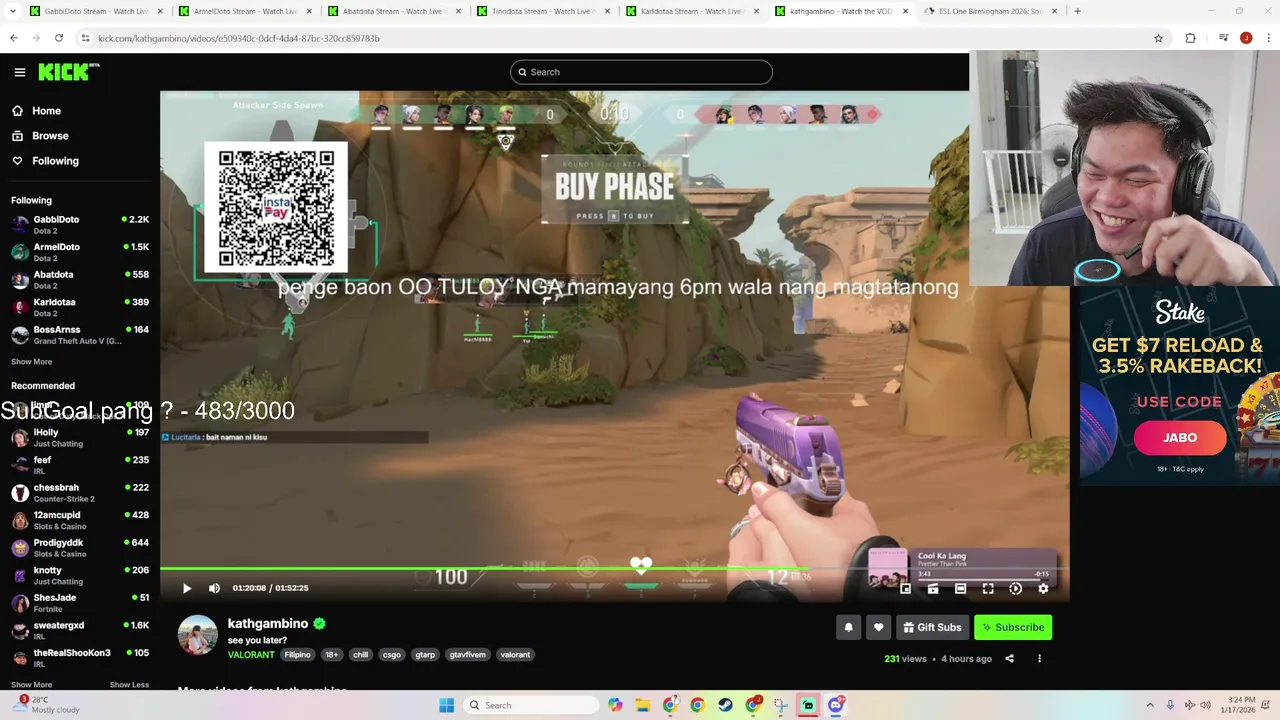Open Copilot from the taskbar
Screen dimensions: 1280x720
pyautogui.click(x=615, y=705)
